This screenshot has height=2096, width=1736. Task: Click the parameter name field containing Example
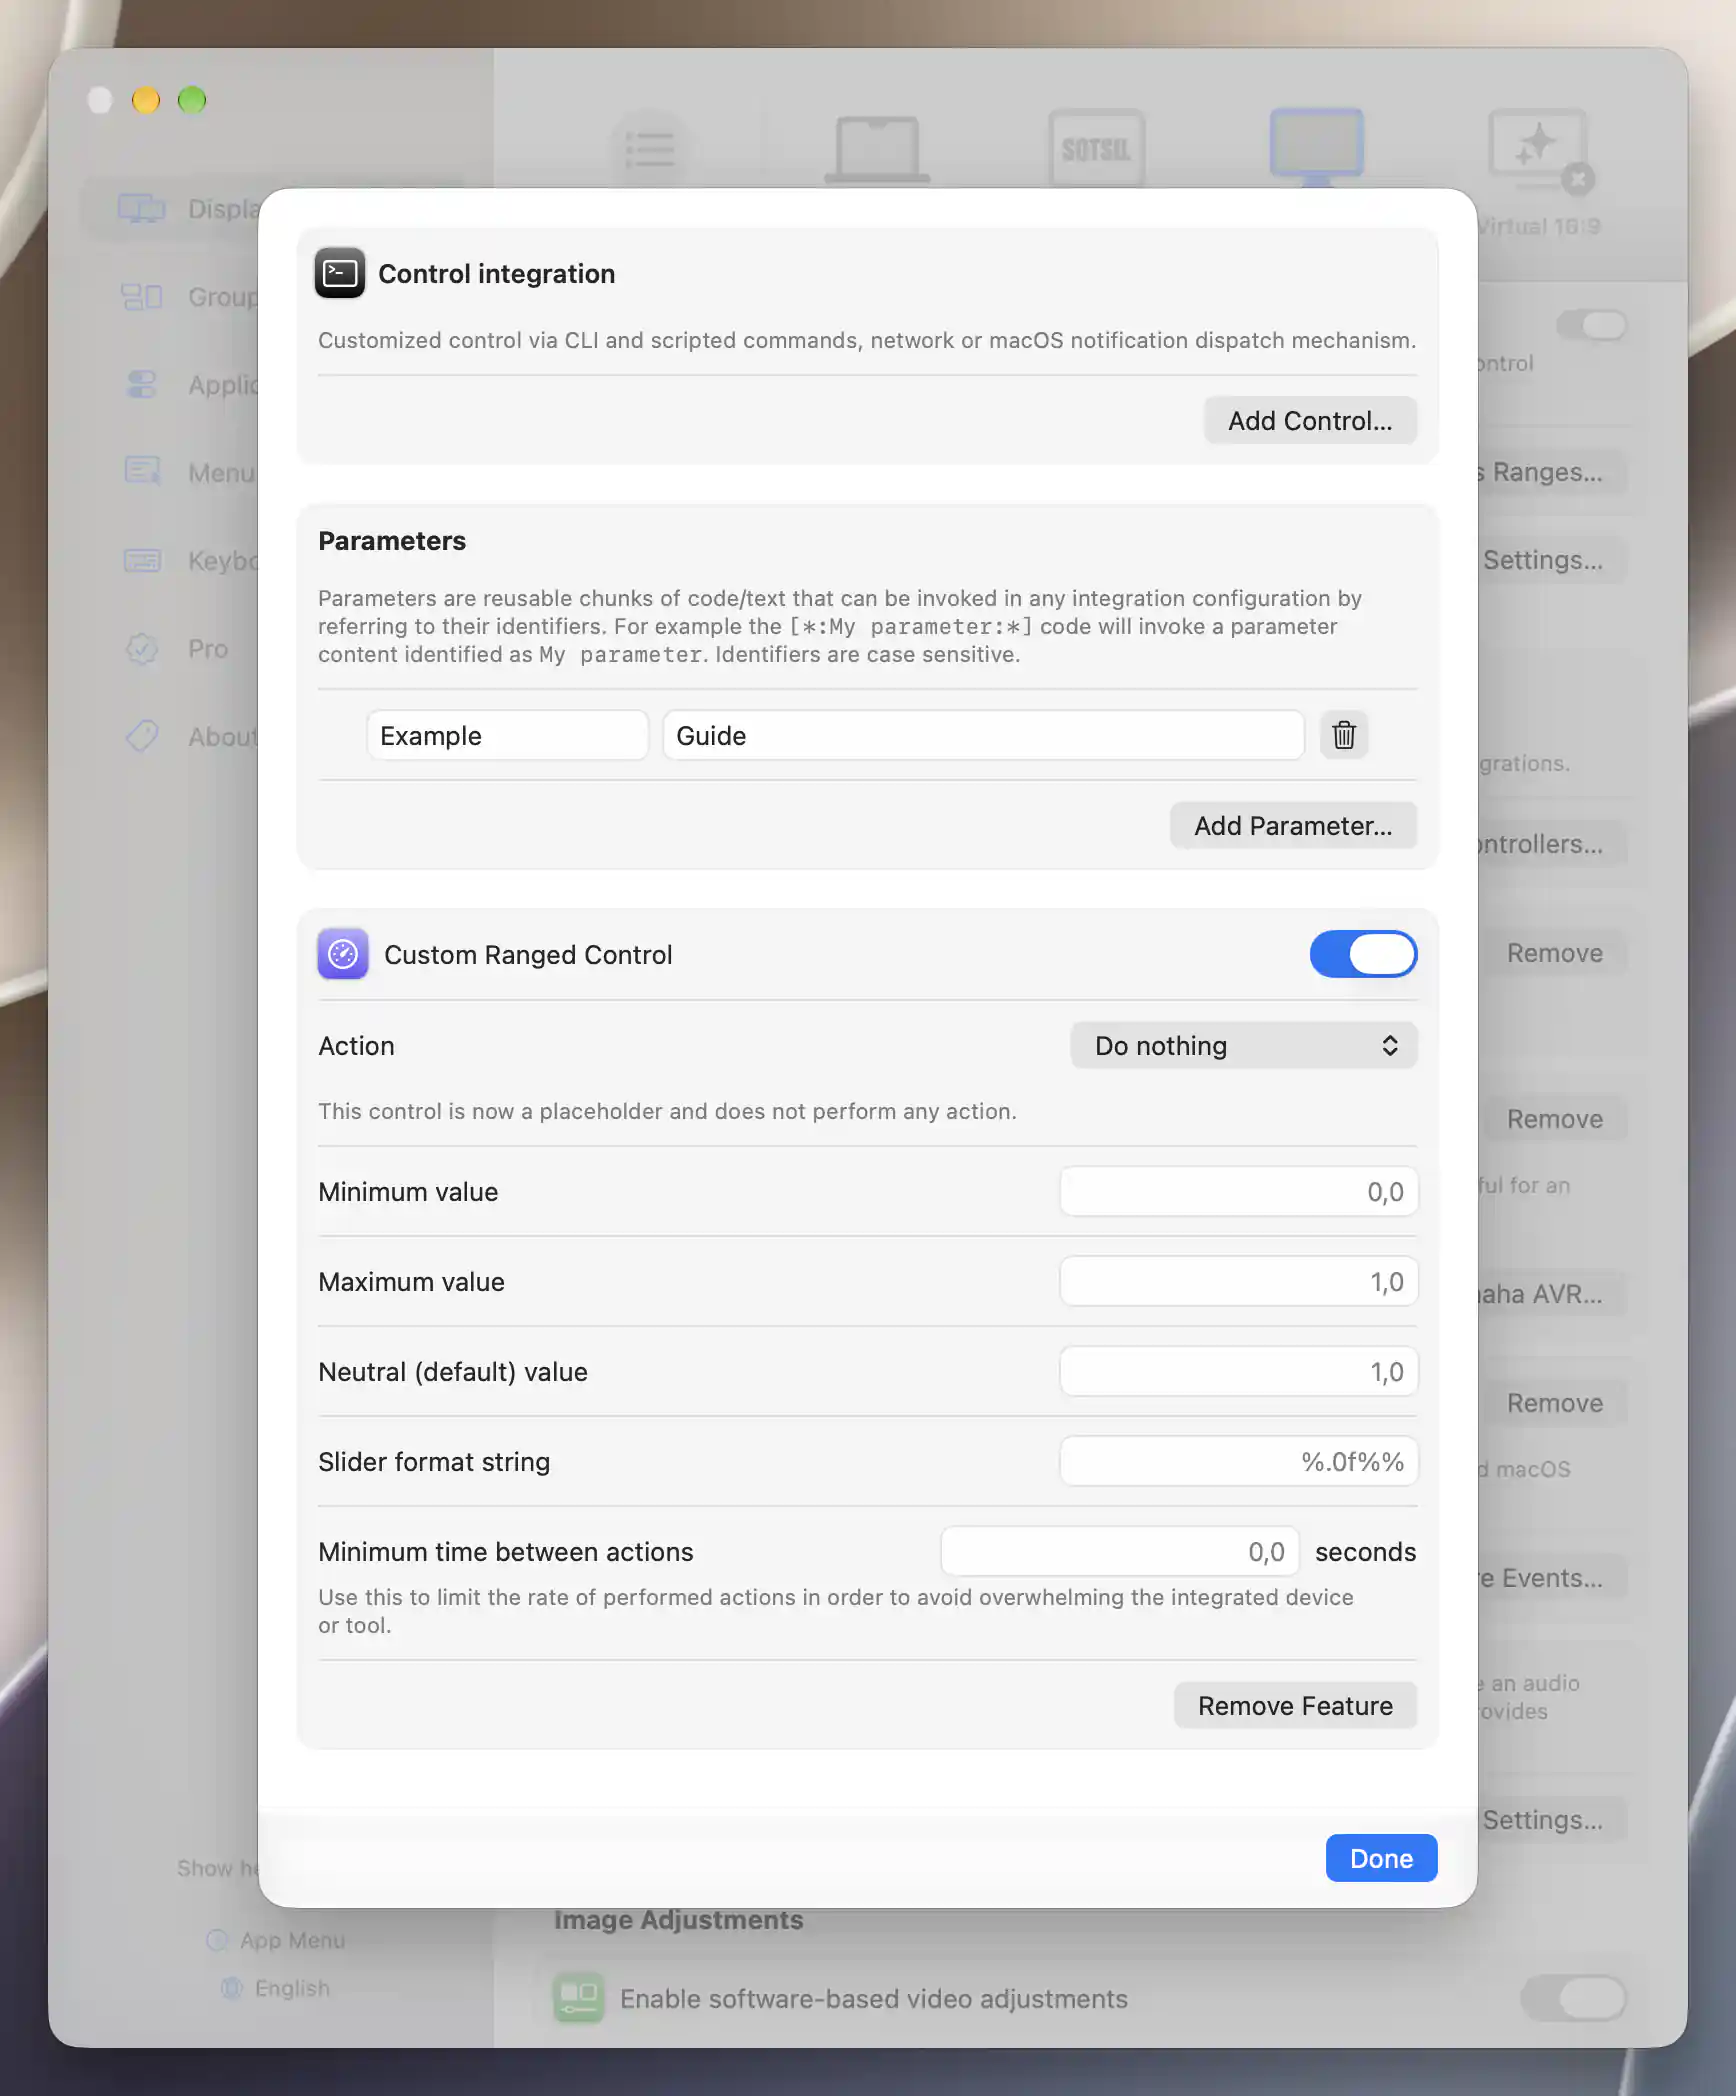pyautogui.click(x=507, y=735)
